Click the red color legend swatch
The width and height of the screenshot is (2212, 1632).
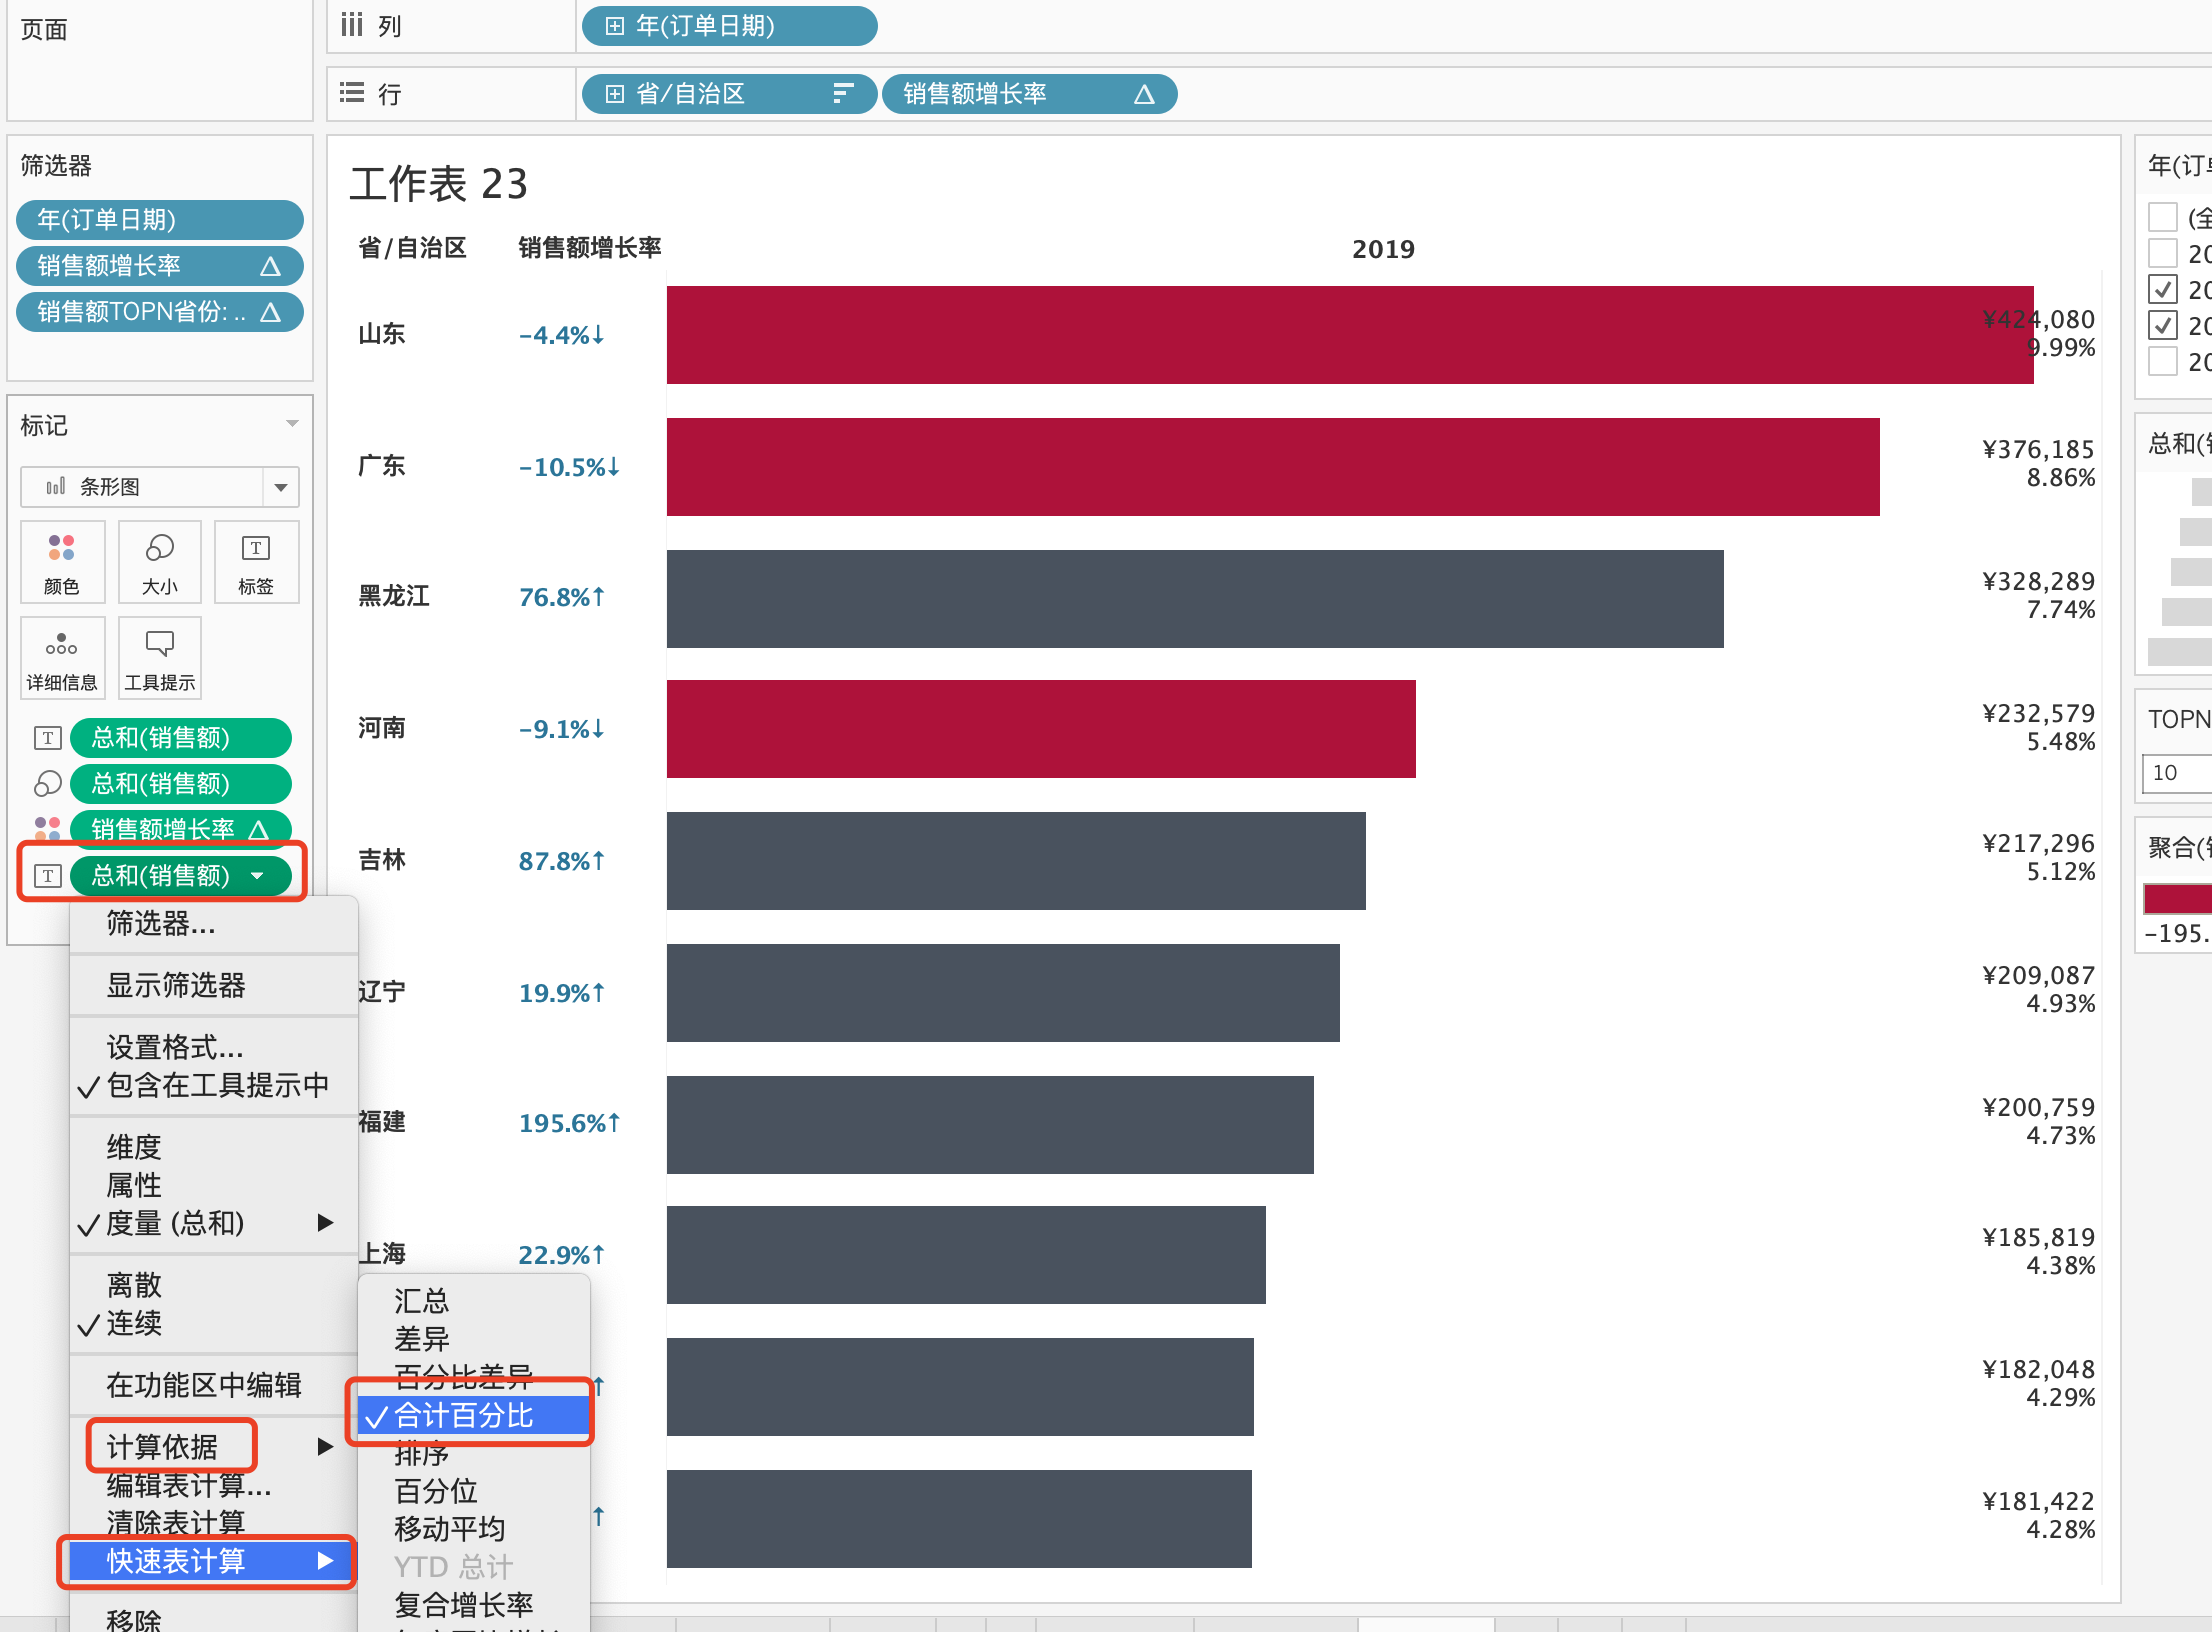2180,897
